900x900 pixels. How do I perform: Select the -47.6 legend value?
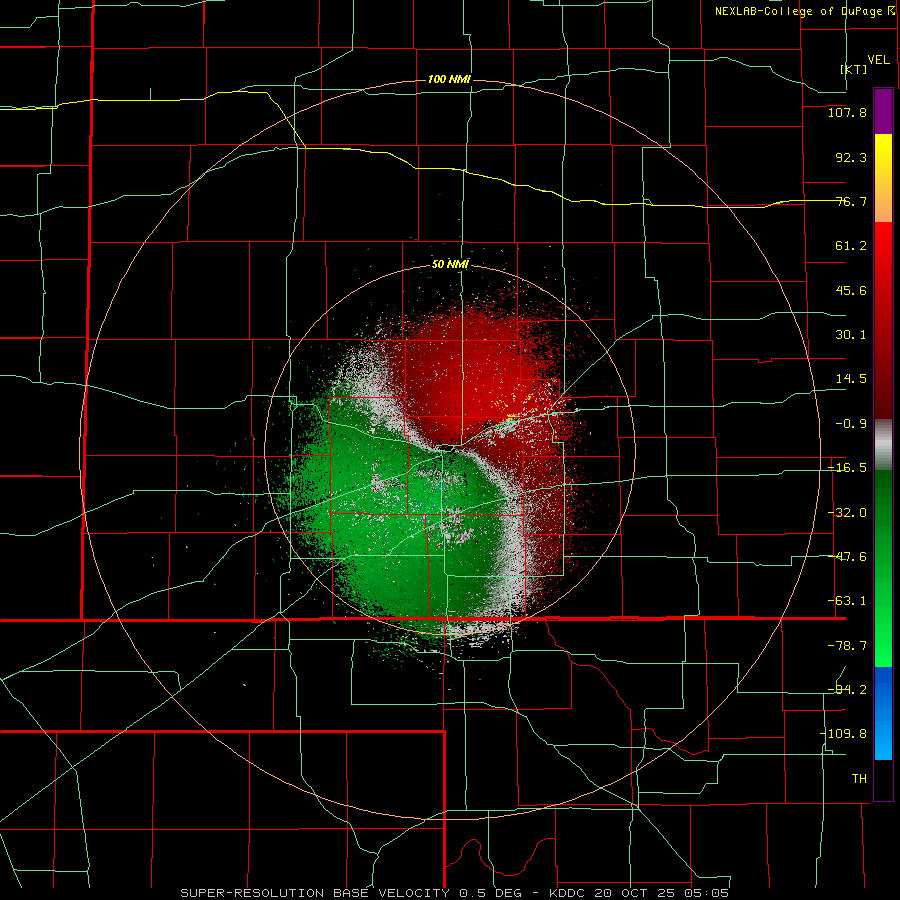[x=847, y=557]
